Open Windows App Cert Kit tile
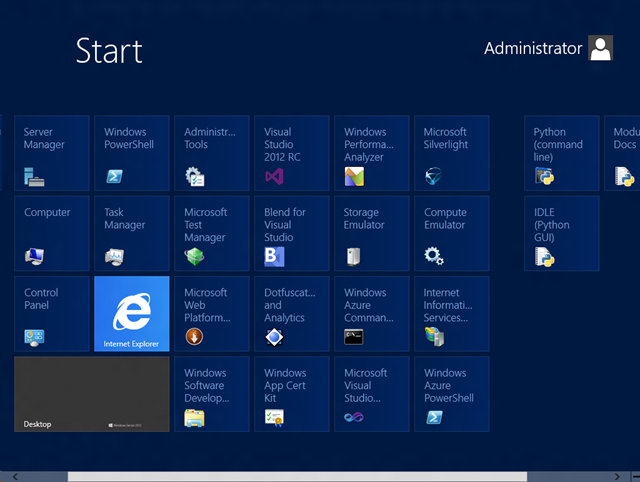Image resolution: width=640 pixels, height=482 pixels. click(x=292, y=394)
